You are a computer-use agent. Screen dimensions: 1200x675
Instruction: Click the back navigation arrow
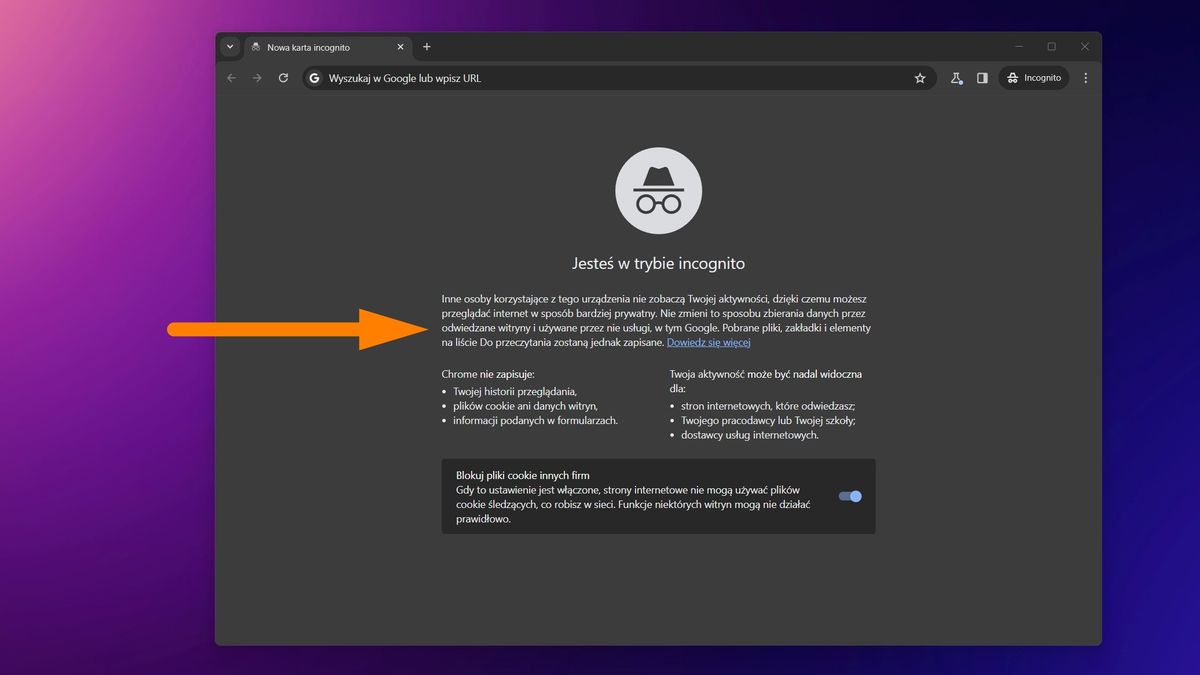tap(231, 77)
